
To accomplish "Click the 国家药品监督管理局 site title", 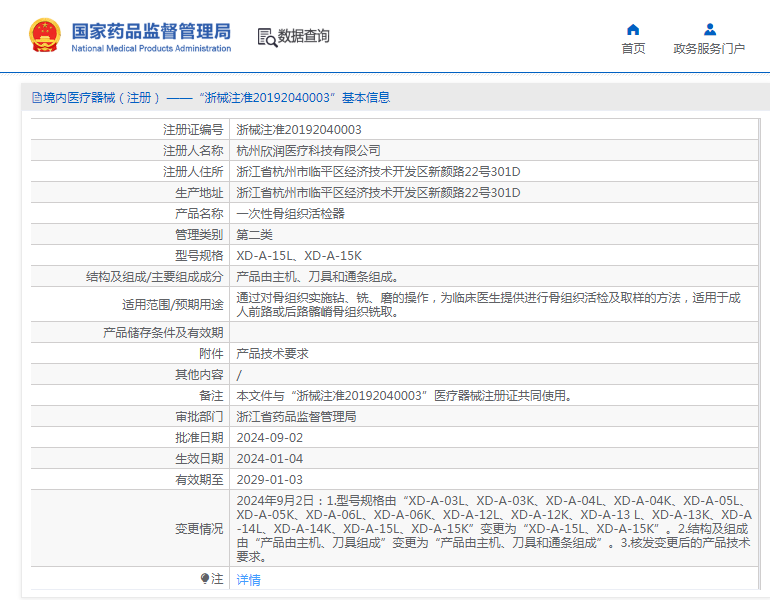I will click(x=150, y=29).
